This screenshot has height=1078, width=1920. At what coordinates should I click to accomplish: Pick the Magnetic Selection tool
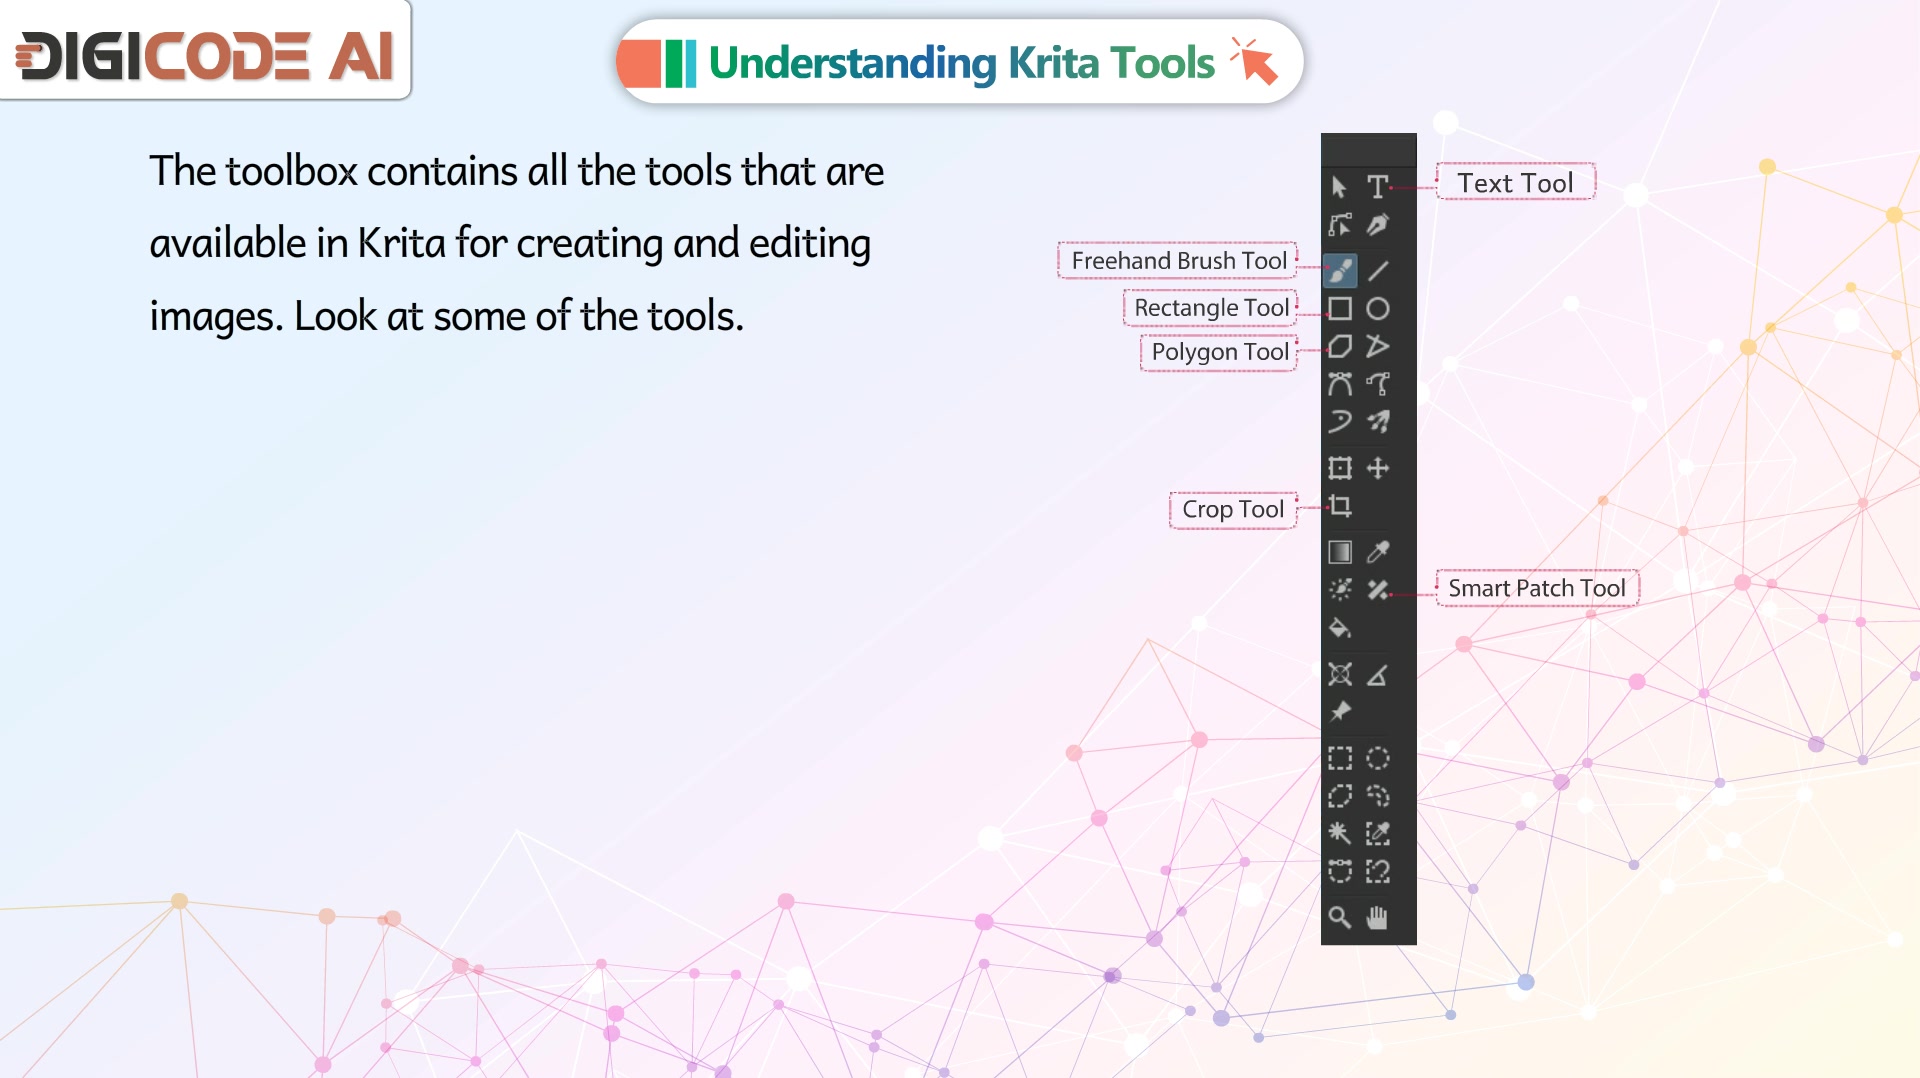pos(1378,871)
